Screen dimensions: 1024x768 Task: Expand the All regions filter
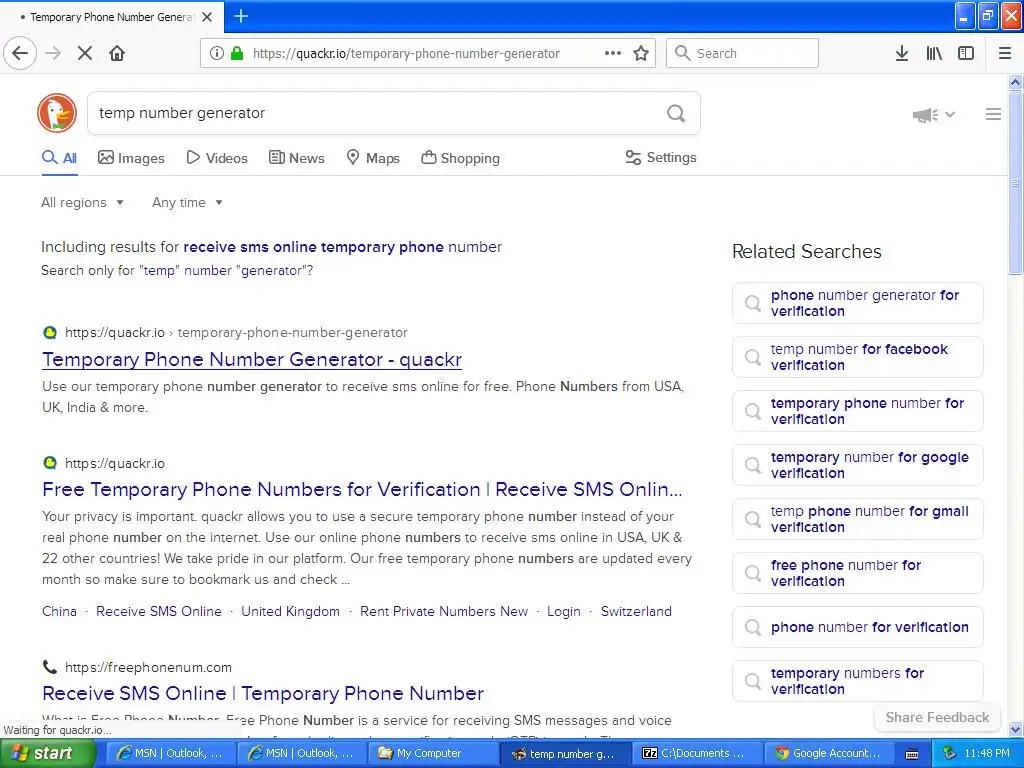click(82, 202)
